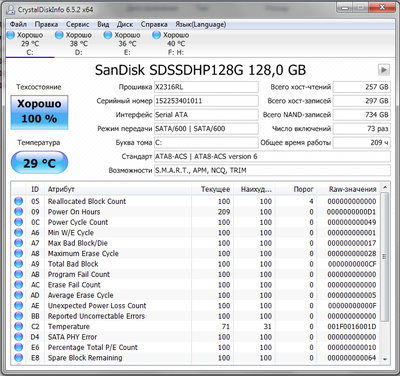
Task: Select the E: drive status orb
Action: [108, 35]
